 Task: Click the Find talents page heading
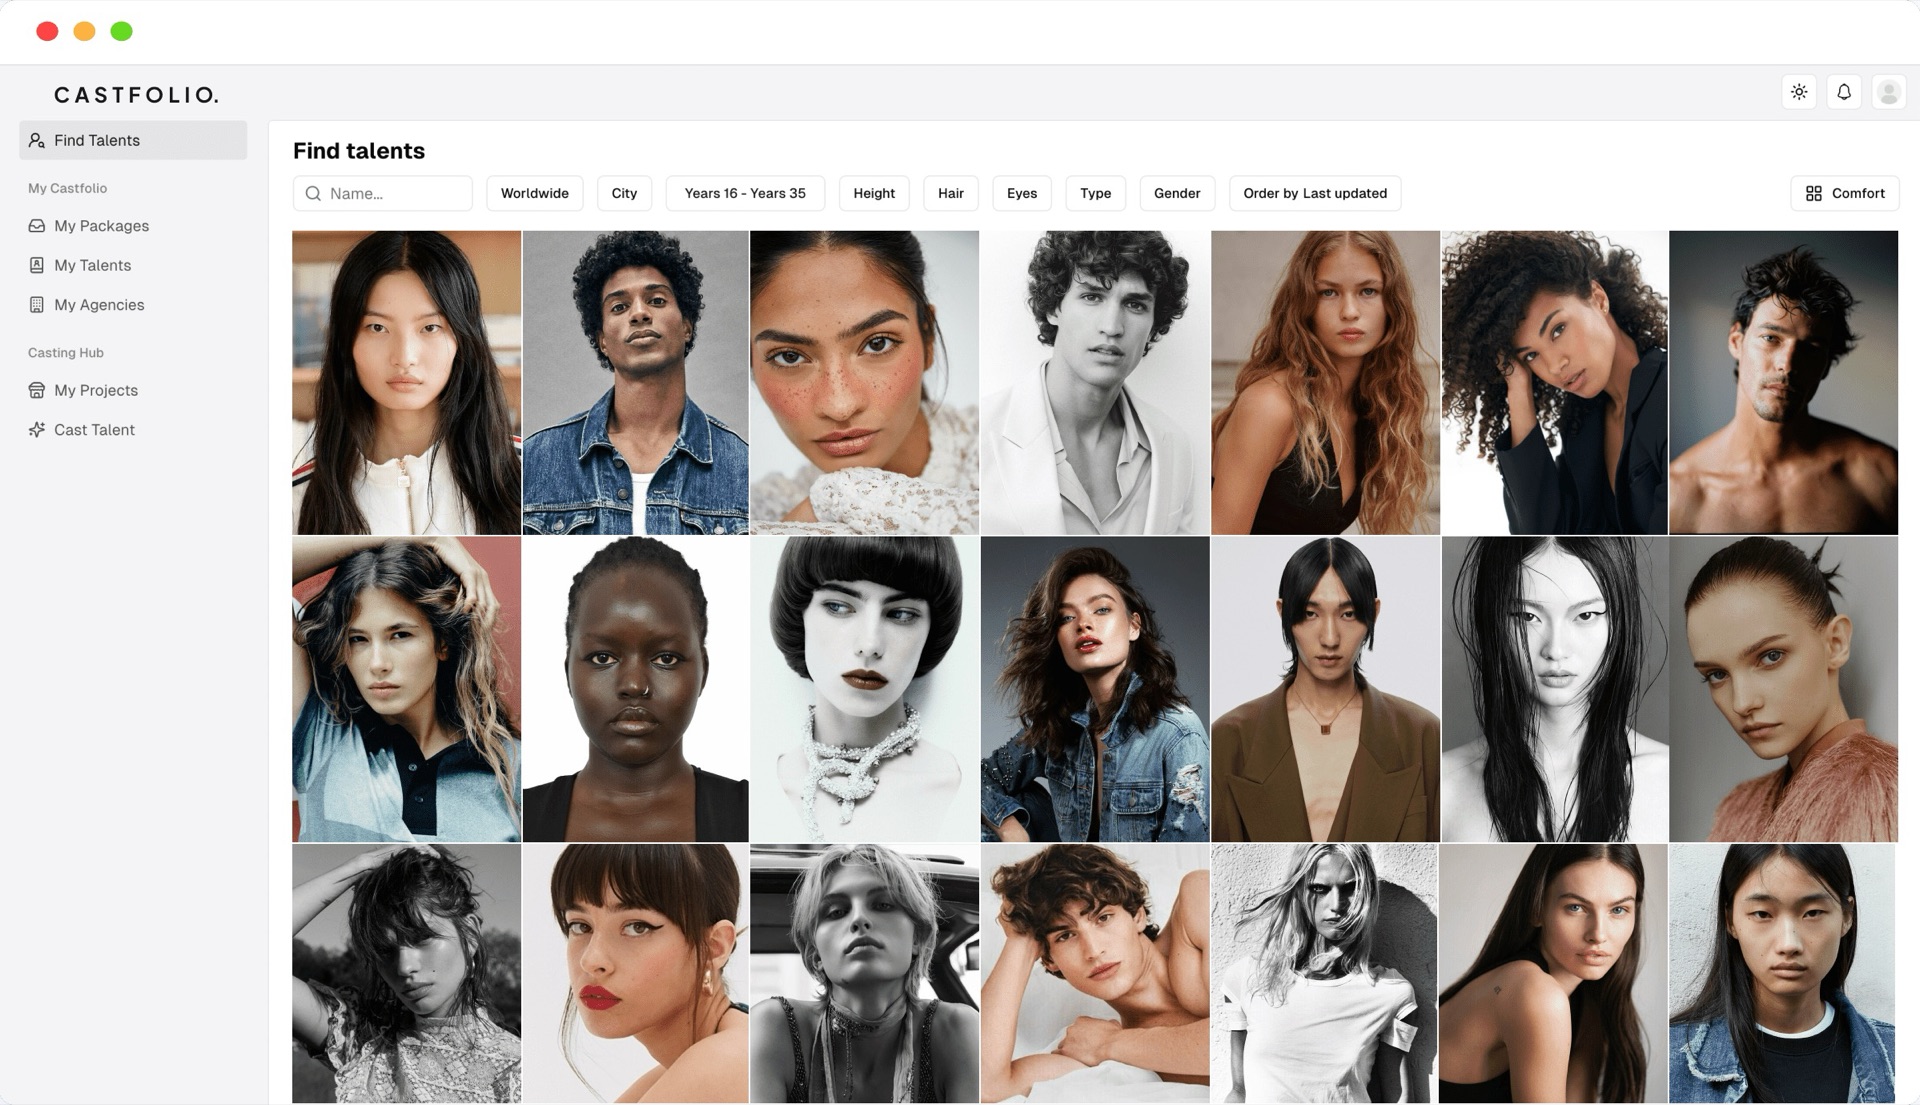tap(359, 151)
